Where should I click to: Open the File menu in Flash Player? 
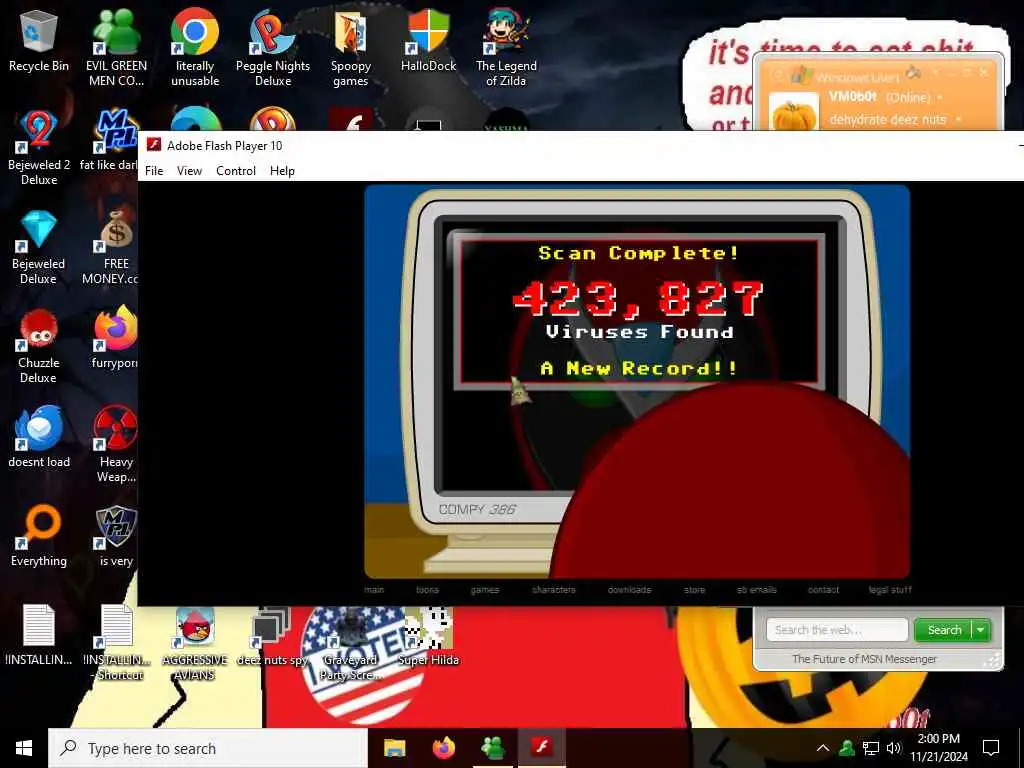[x=154, y=170]
